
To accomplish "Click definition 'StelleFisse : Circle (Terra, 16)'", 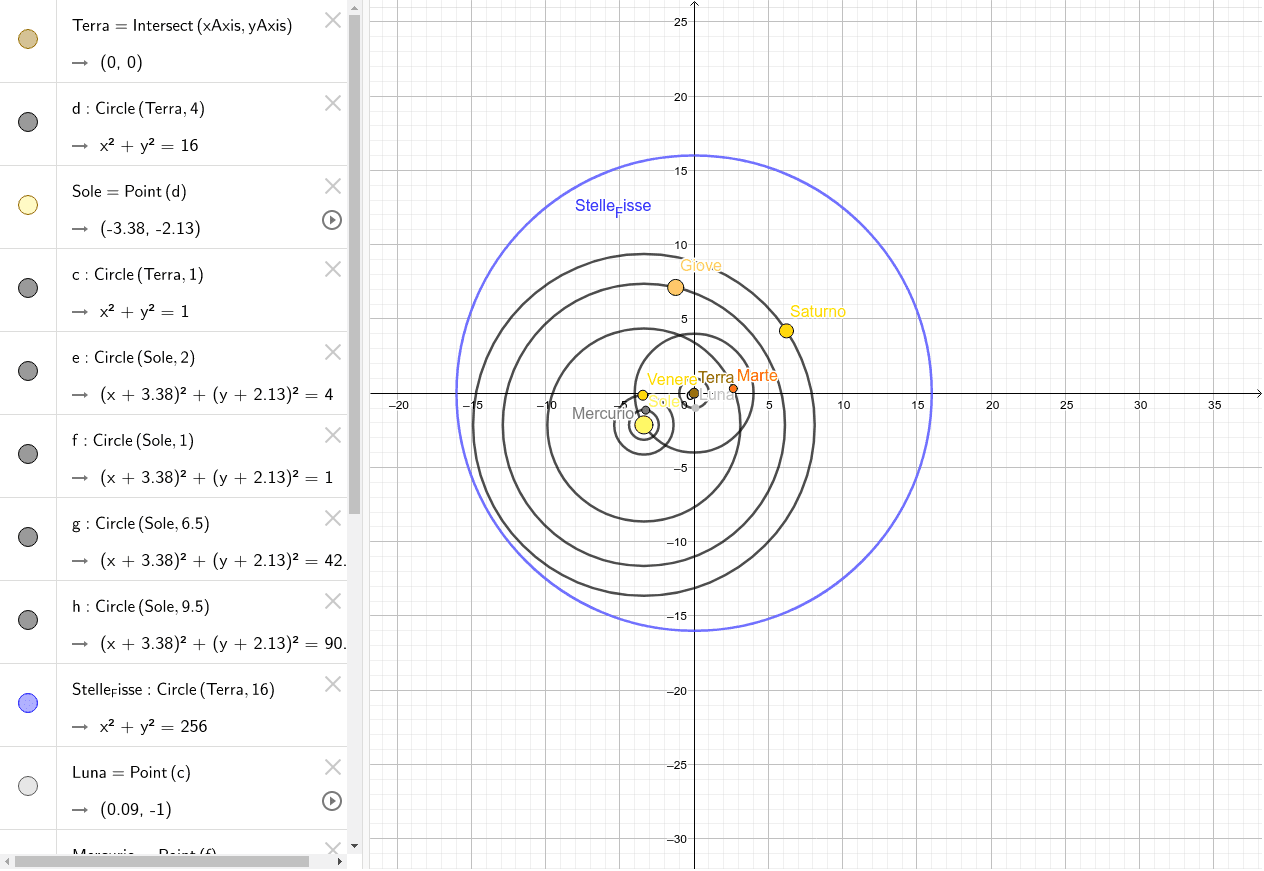I will tap(173, 690).
